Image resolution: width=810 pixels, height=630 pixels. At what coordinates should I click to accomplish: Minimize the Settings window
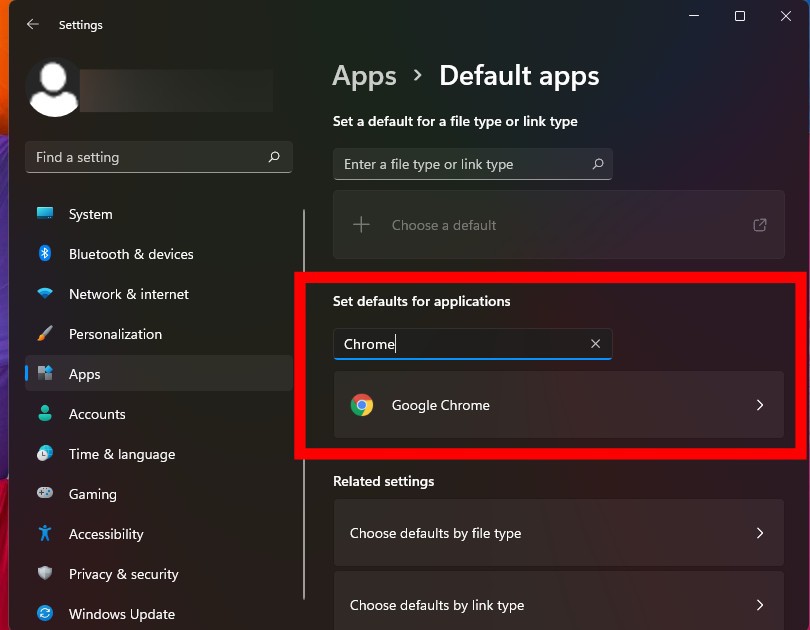(694, 16)
